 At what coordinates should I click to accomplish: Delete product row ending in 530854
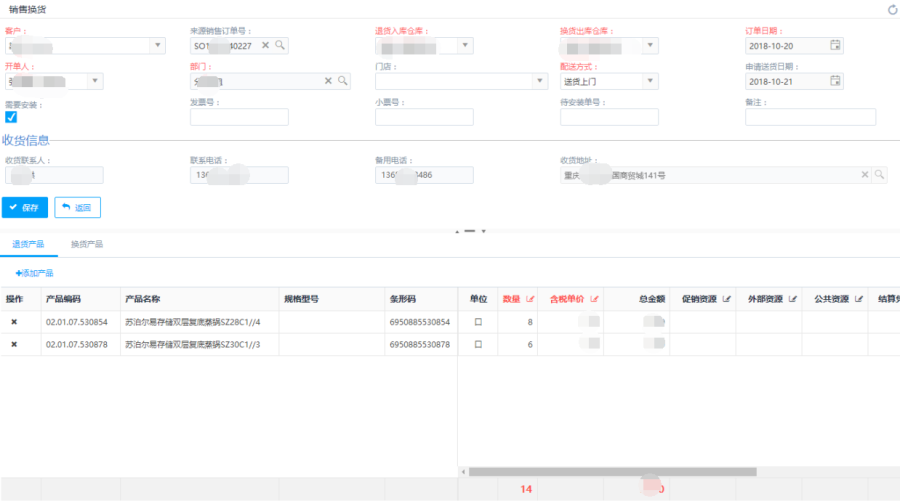(14, 322)
